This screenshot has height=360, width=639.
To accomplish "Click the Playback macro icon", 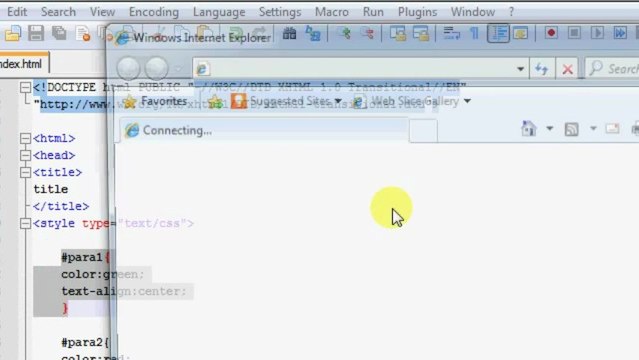I will click(597, 33).
